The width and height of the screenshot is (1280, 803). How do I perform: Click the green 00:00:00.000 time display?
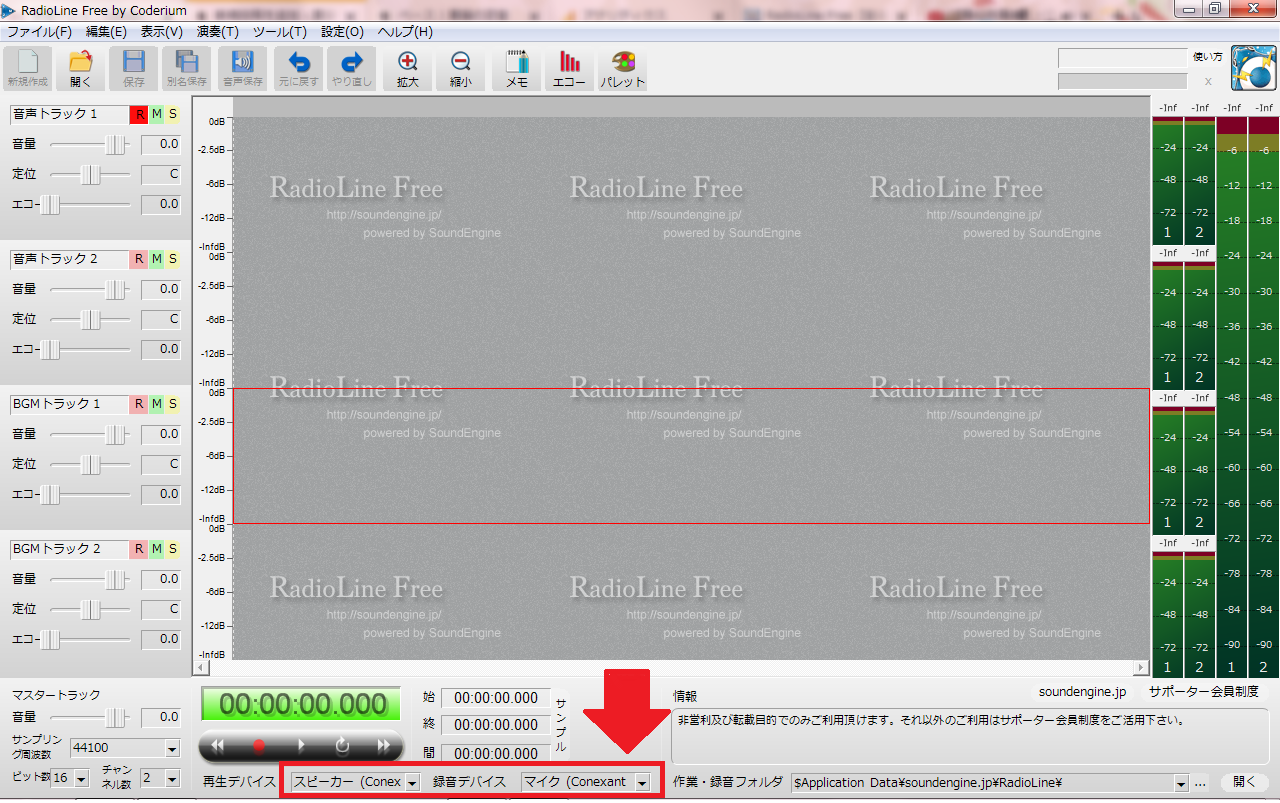(x=302, y=704)
